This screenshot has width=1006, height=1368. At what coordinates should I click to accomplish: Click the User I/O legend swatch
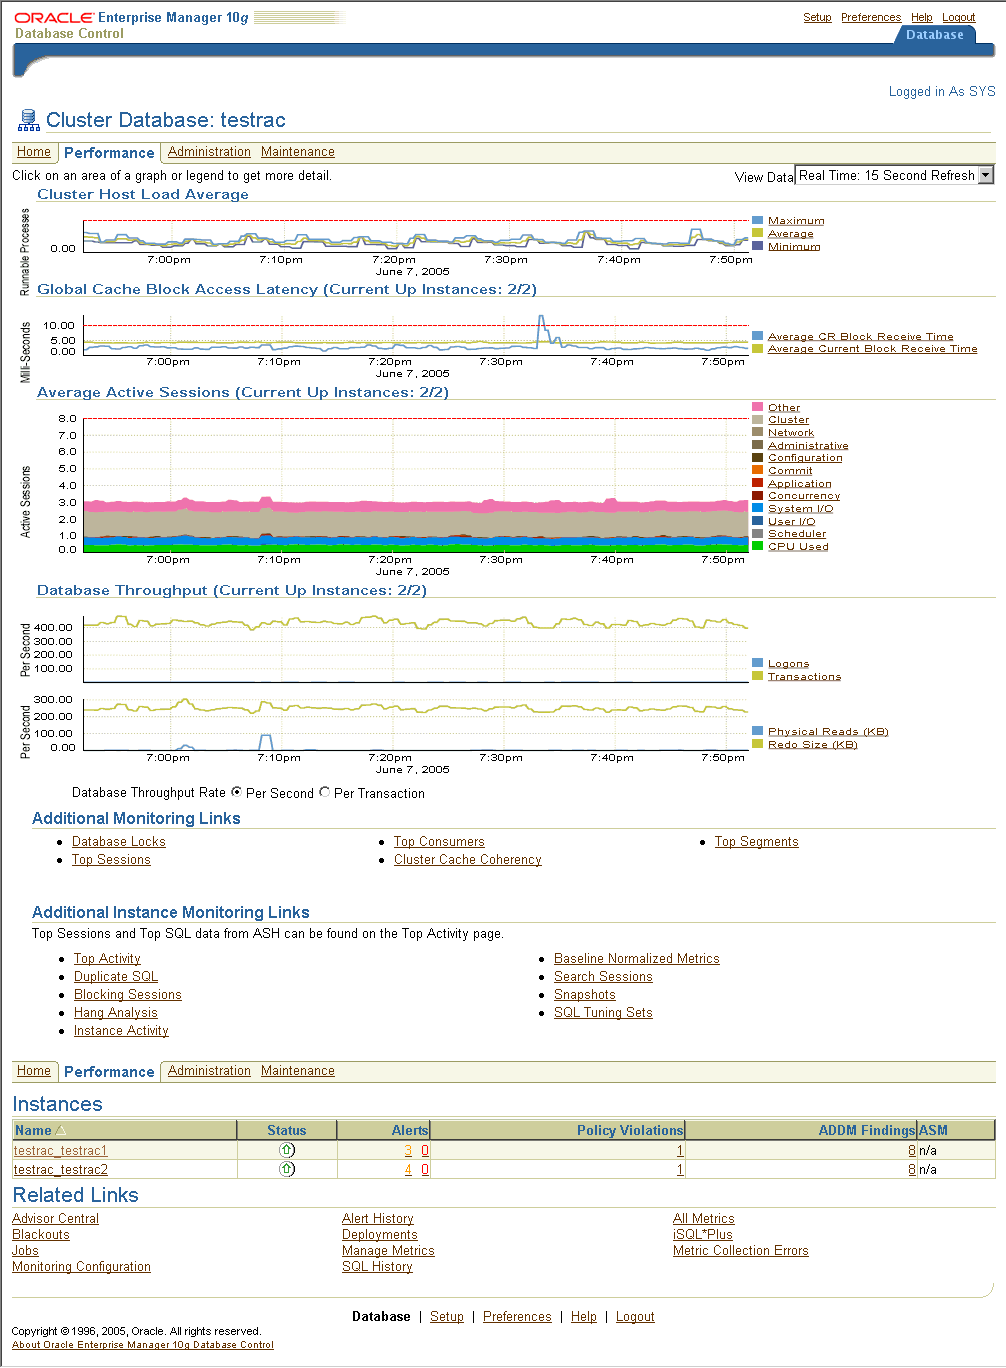coord(758,521)
